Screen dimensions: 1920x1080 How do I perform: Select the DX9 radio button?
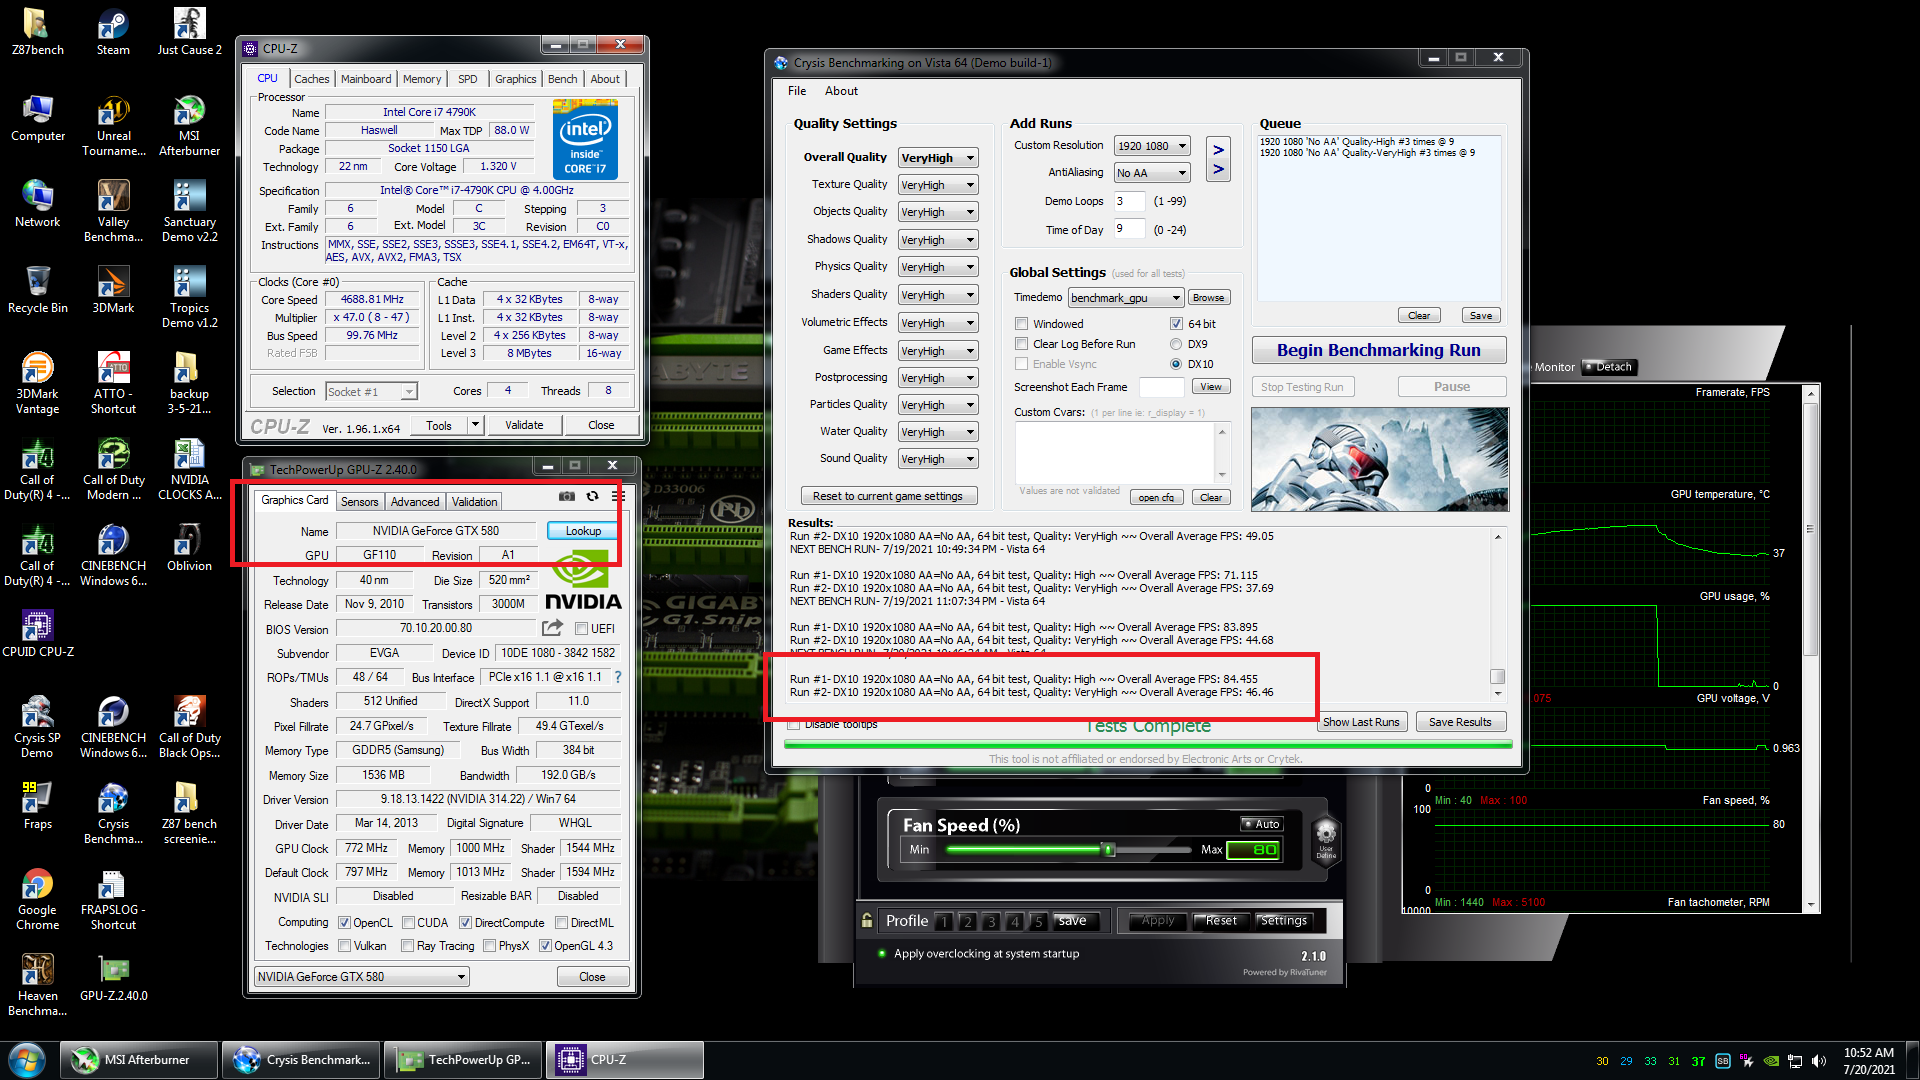tap(1176, 344)
